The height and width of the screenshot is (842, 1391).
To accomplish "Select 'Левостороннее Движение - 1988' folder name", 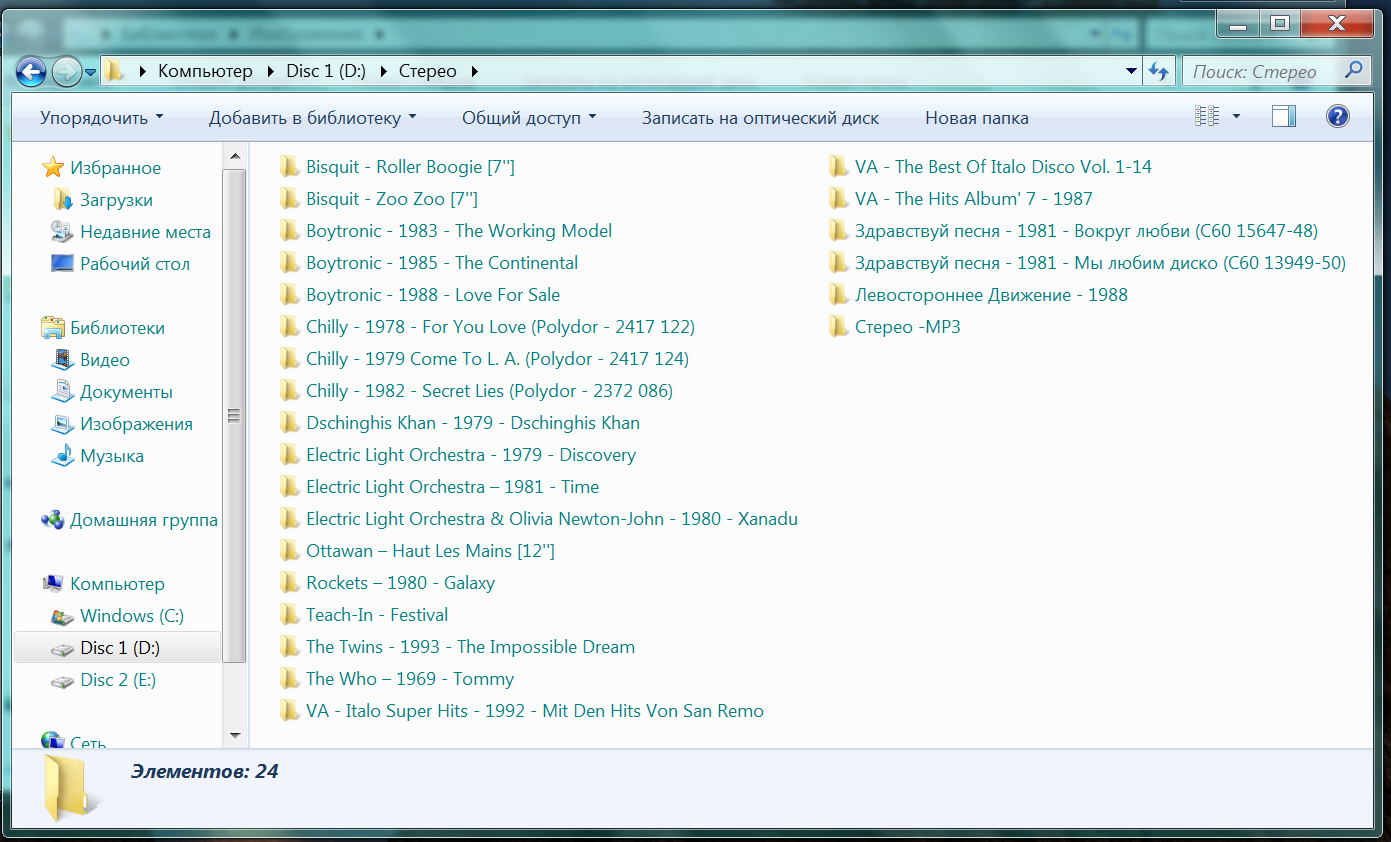I will coord(991,295).
